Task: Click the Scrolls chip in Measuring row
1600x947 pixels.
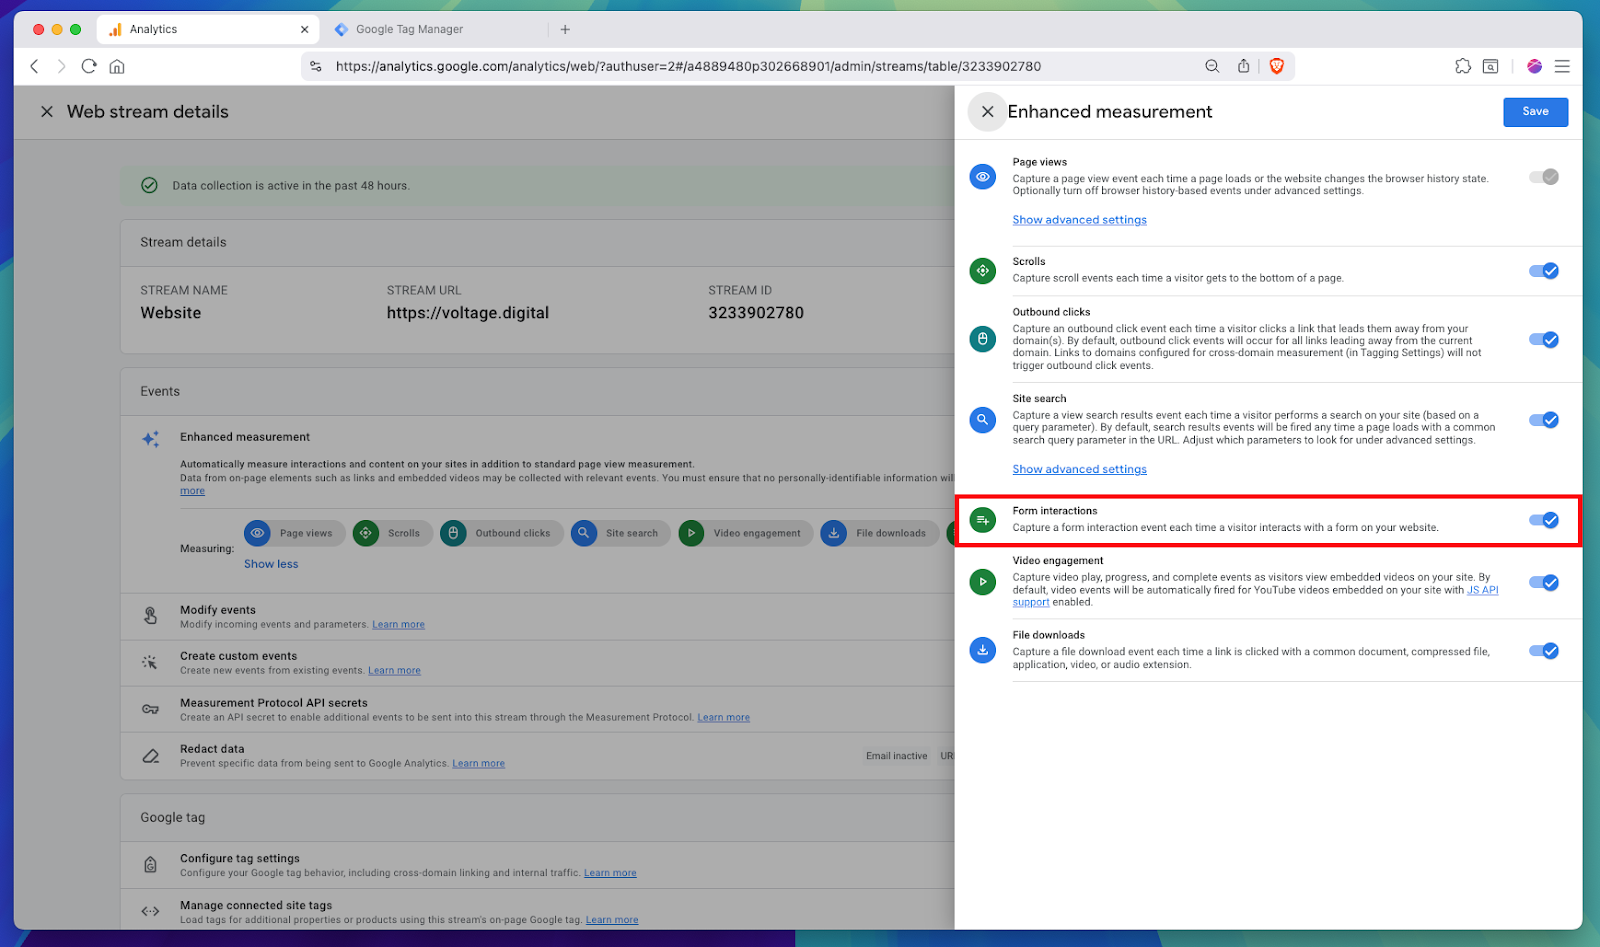Action: 393,533
